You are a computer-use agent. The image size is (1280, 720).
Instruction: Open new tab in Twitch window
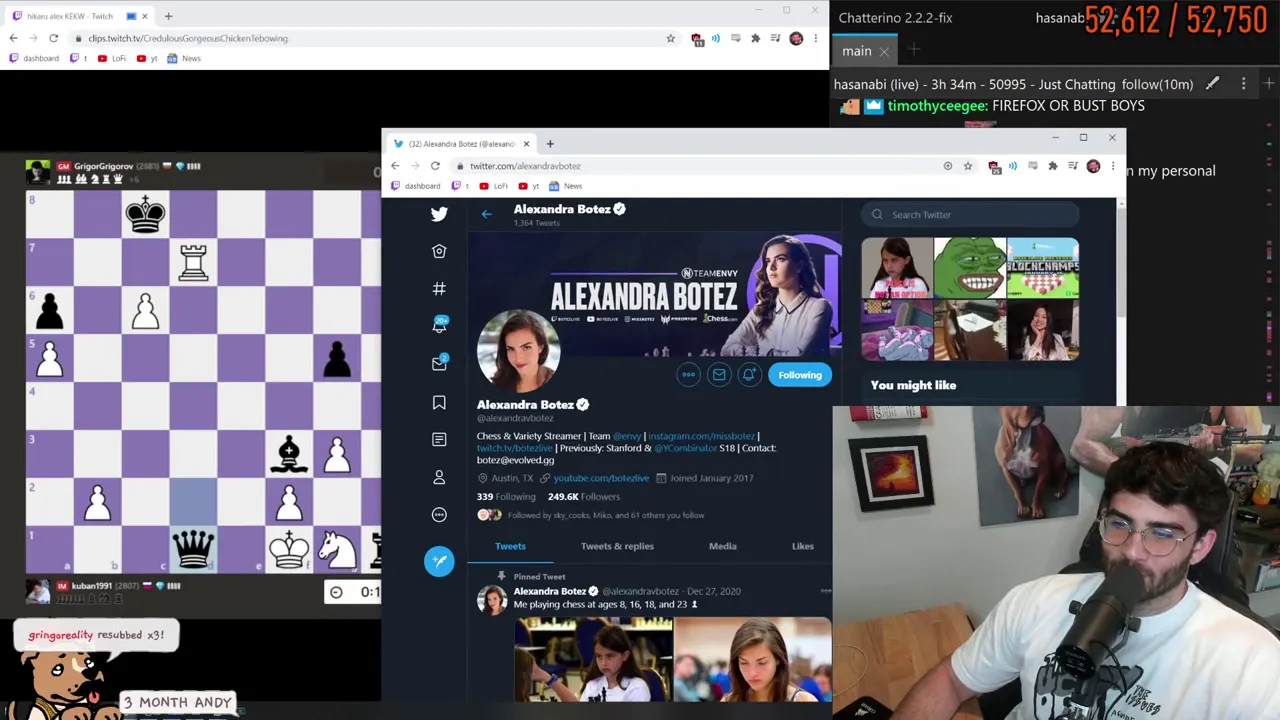168,16
